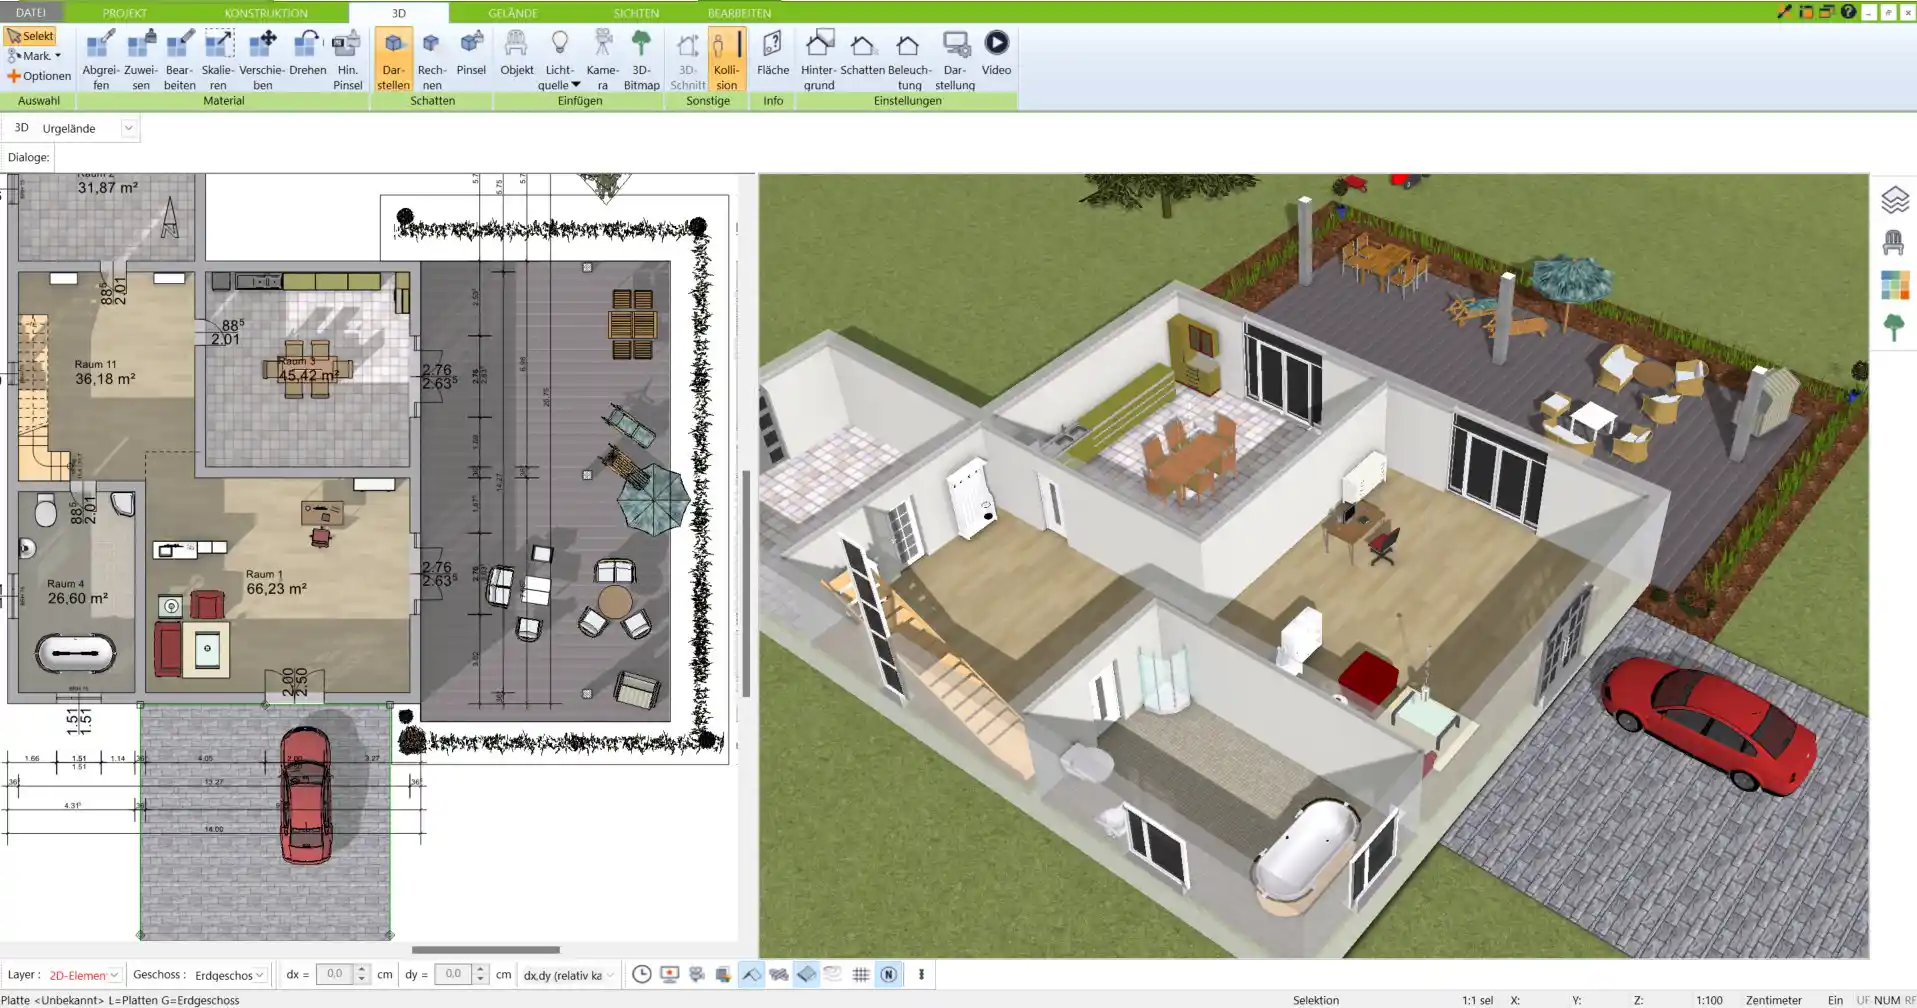Expand the Urgelände view dropdown
The width and height of the screenshot is (1917, 1008).
coord(128,128)
